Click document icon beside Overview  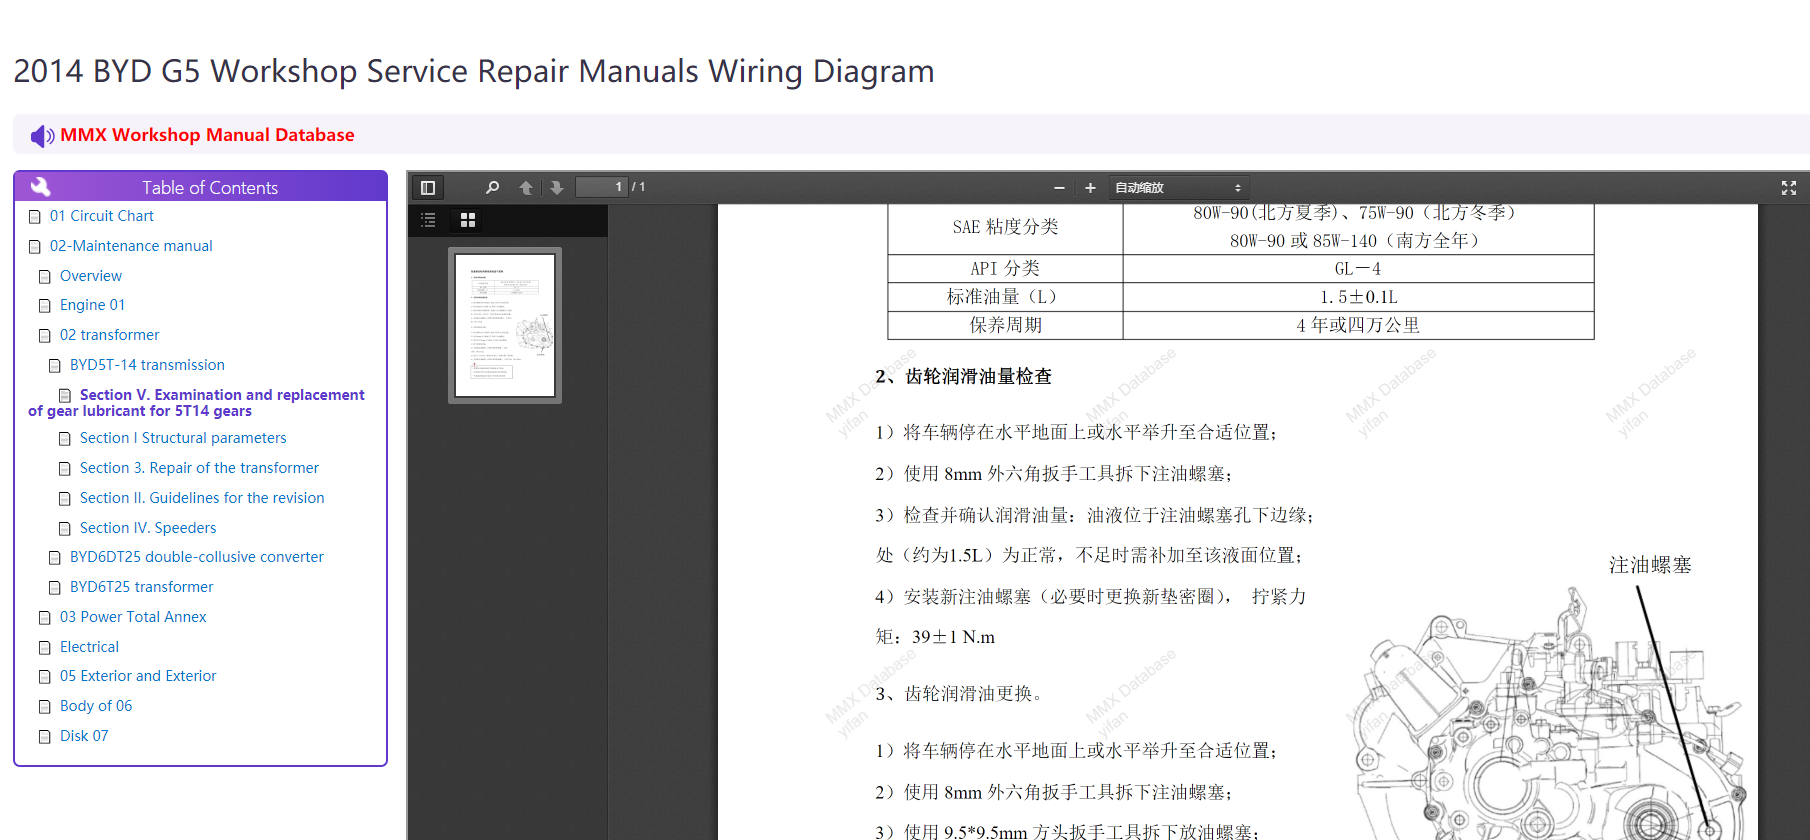[45, 277]
